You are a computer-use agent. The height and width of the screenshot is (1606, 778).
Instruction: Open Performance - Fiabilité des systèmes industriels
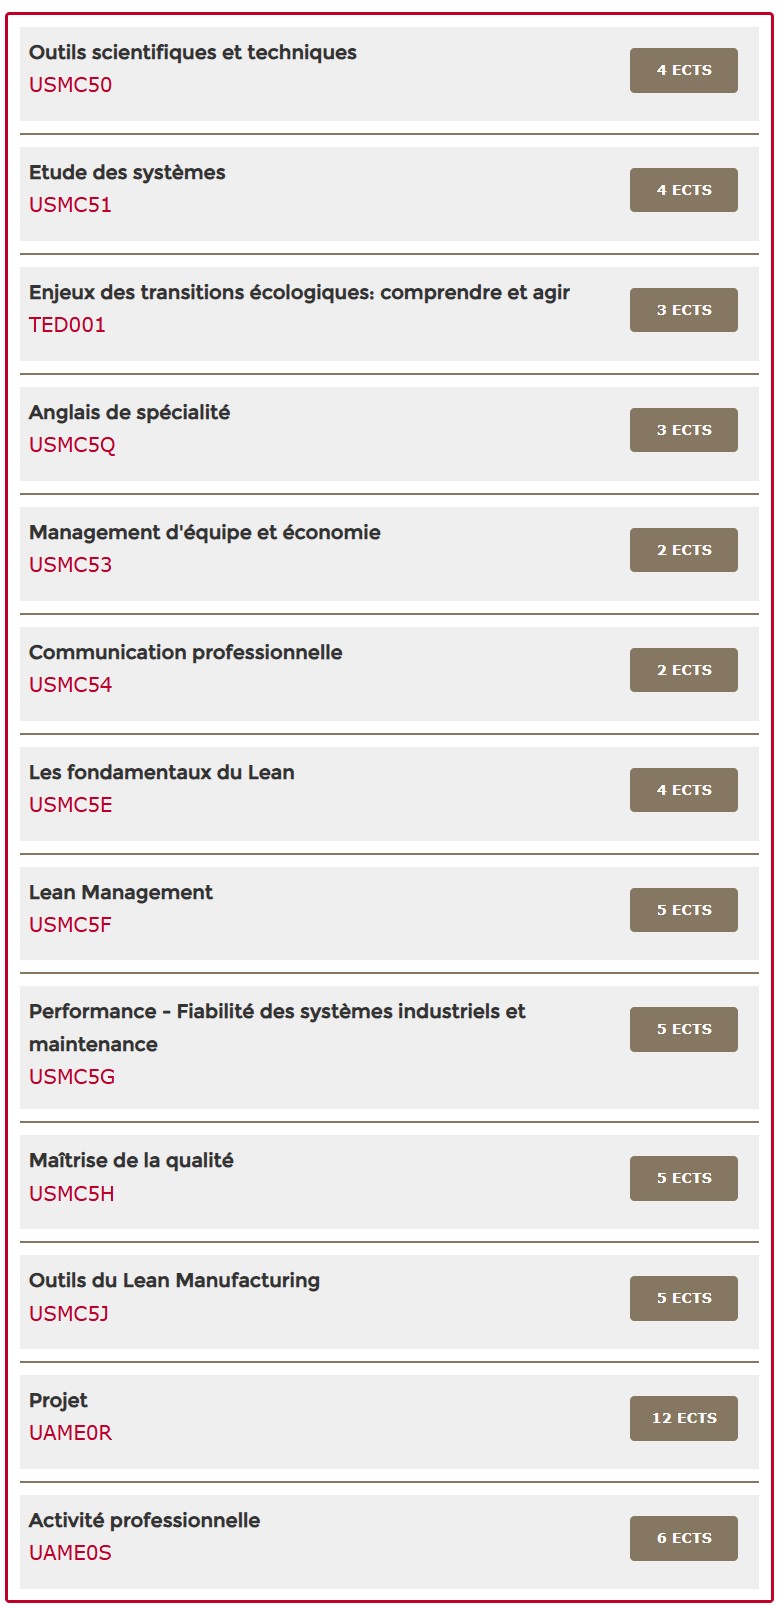pos(277,1012)
